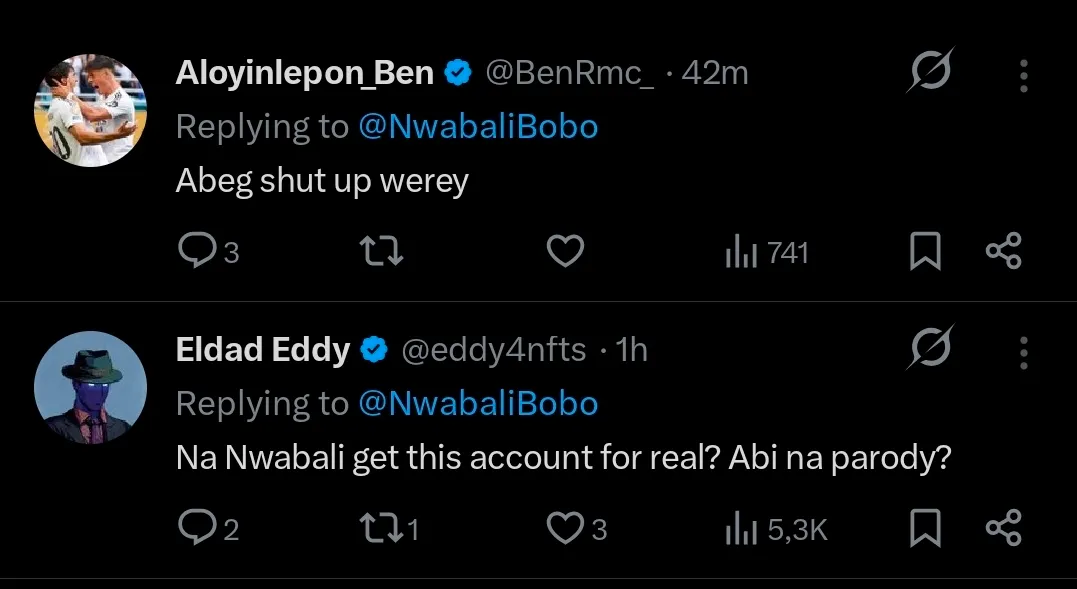Open Grok icon on Aloyinlepon_Ben's tweet
Image resolution: width=1077 pixels, height=589 pixels.
[930, 72]
